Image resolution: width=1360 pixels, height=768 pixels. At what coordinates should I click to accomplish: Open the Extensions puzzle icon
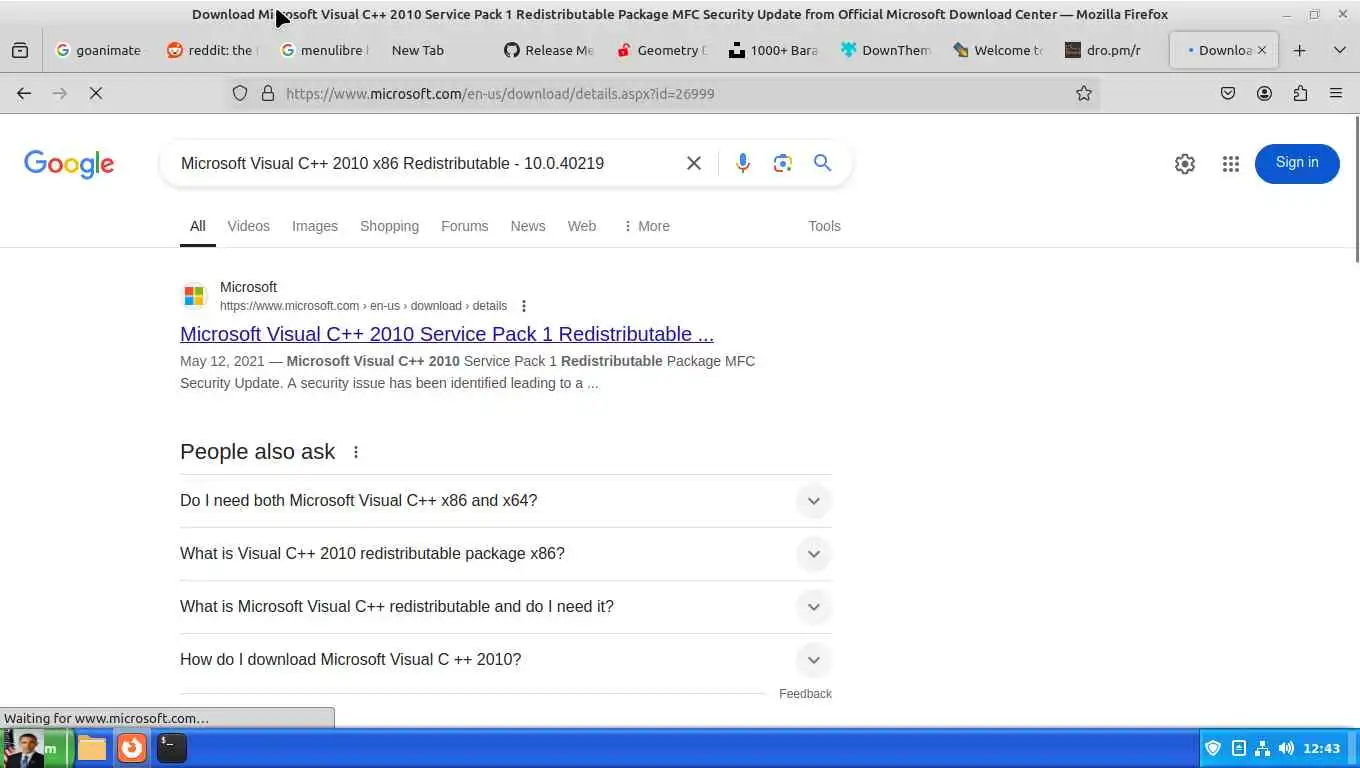point(1300,93)
